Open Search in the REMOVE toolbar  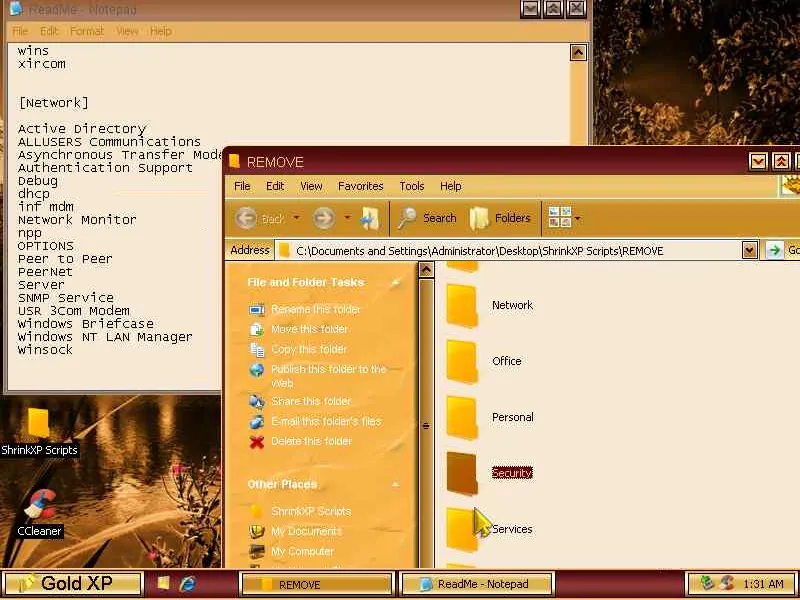pos(427,218)
